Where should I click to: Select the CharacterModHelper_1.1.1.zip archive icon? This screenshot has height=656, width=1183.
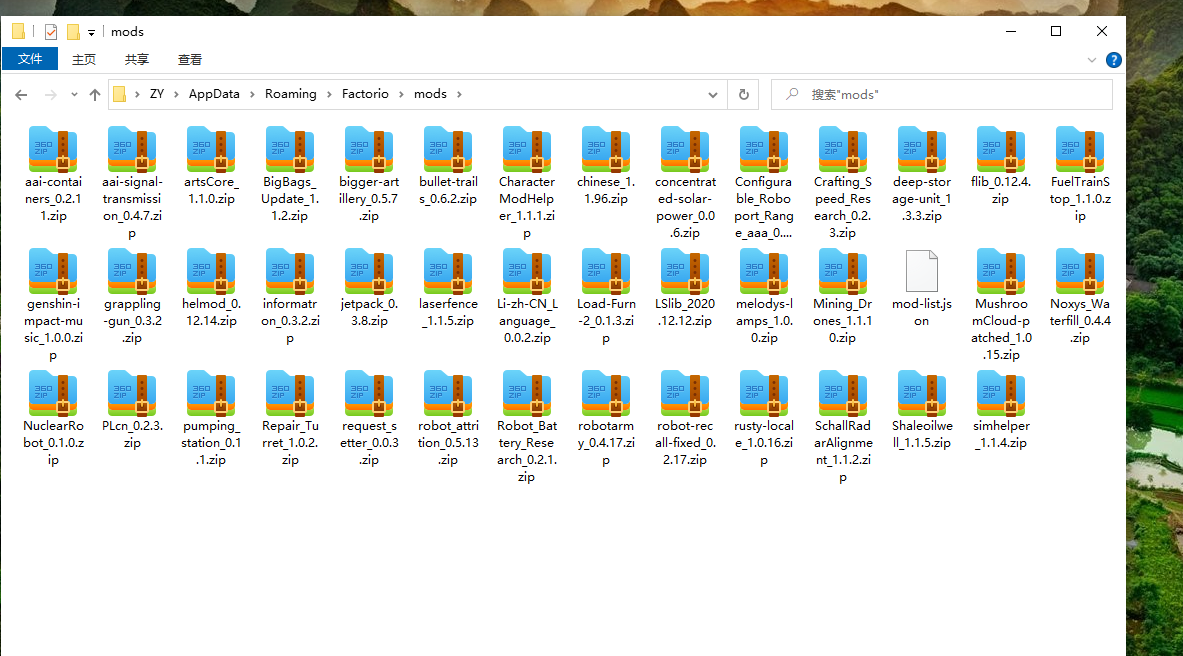coord(527,149)
